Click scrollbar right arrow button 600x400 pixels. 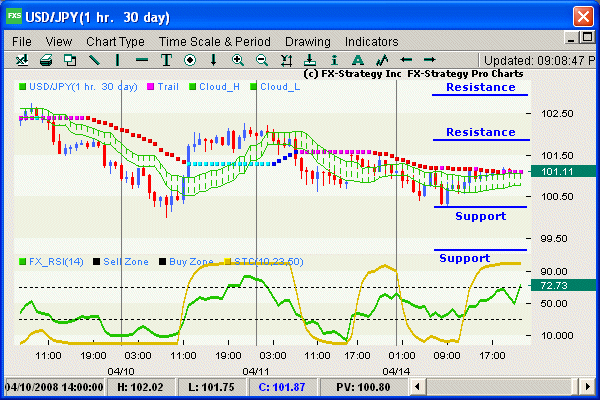[x=588, y=387]
